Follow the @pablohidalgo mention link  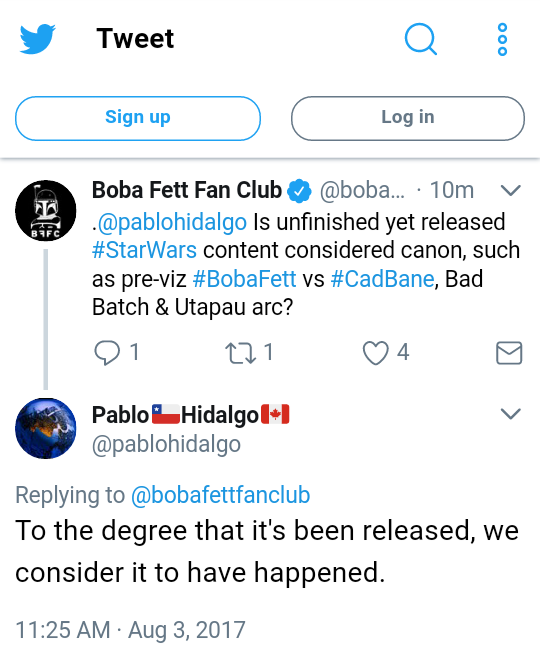coord(172,222)
